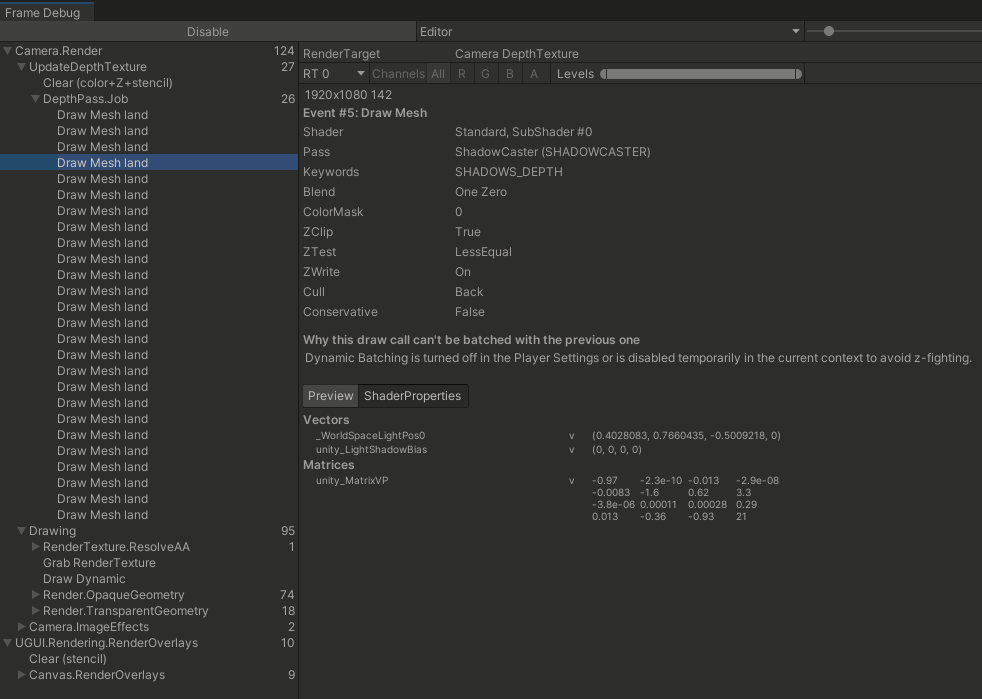Click the Disable frame debugger button

click(x=207, y=32)
